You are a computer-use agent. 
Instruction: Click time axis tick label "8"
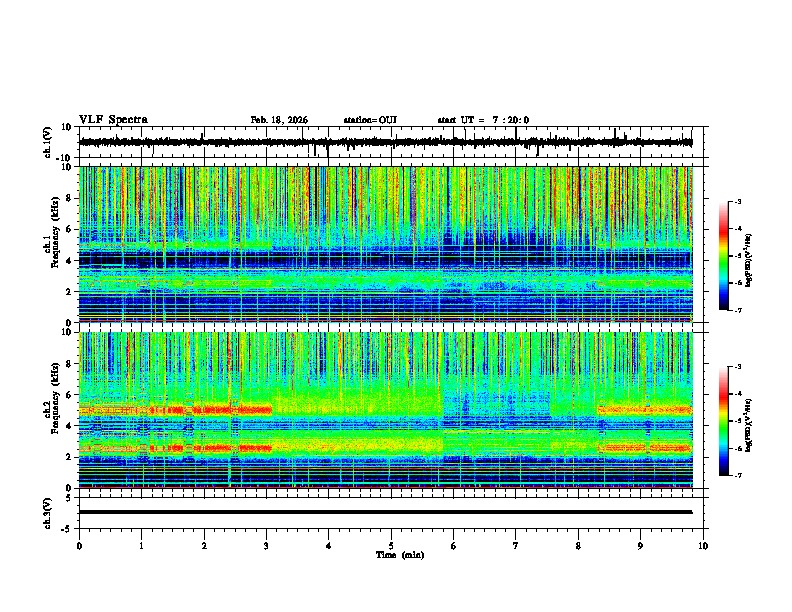[x=578, y=546]
